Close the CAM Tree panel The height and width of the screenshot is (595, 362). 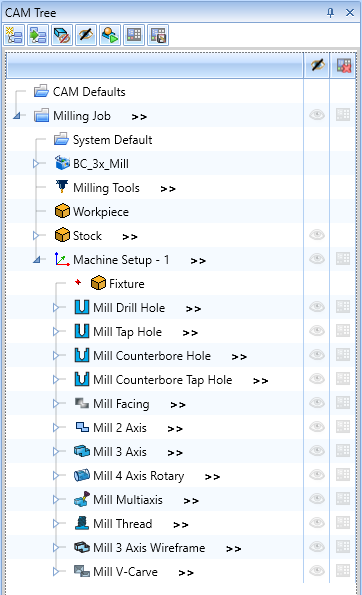(x=349, y=13)
